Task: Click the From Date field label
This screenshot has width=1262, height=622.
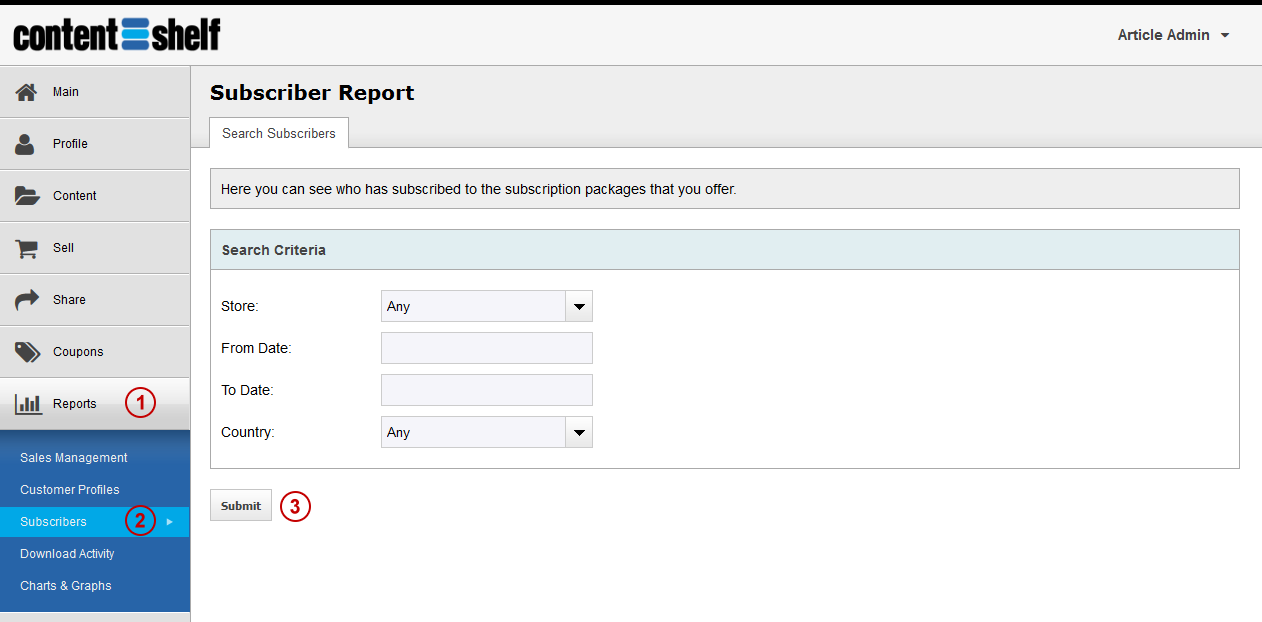Action: pos(256,349)
